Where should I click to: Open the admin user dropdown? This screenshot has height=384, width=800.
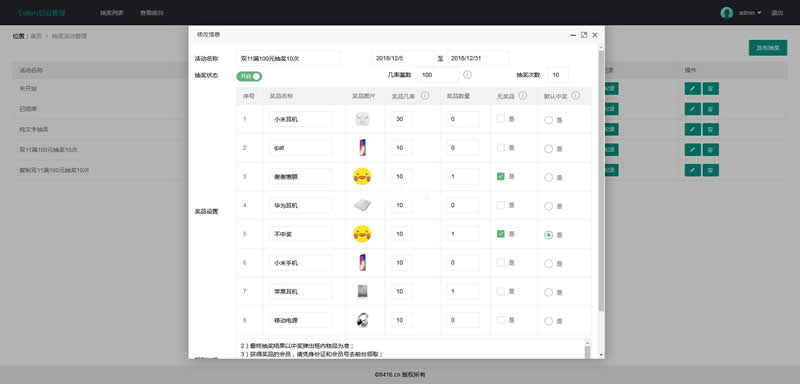(x=750, y=13)
